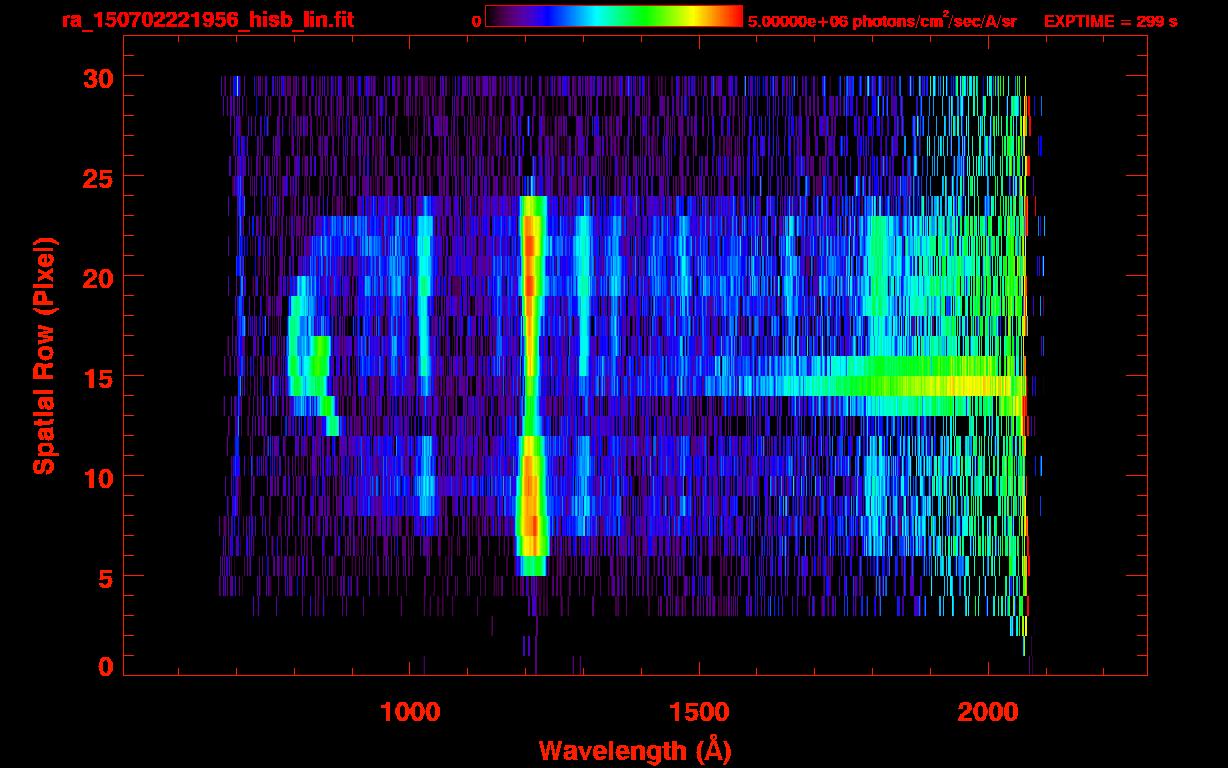Viewport: 1228px width, 768px height.
Task: Click x-axis tick label 1000
Action: pos(411,712)
